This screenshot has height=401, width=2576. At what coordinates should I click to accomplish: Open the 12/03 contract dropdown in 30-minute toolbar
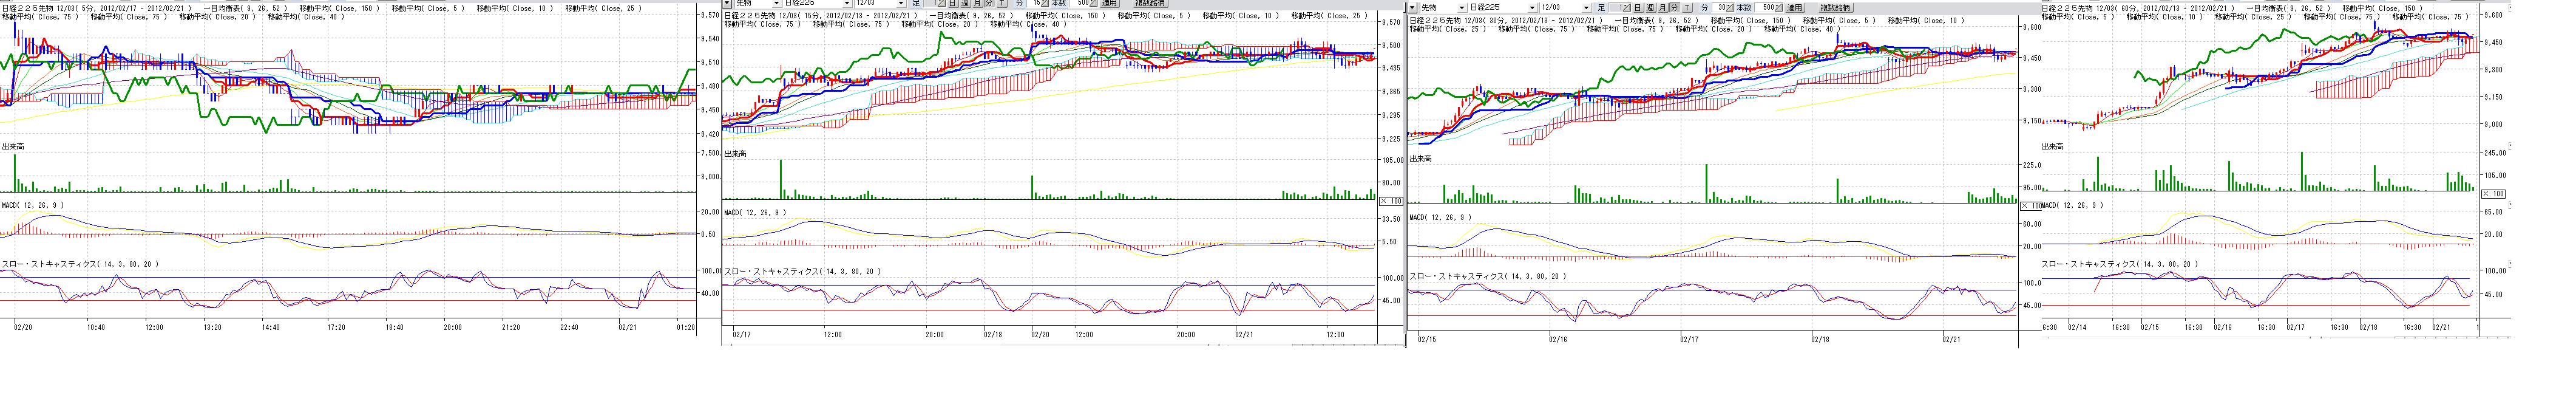(1586, 8)
